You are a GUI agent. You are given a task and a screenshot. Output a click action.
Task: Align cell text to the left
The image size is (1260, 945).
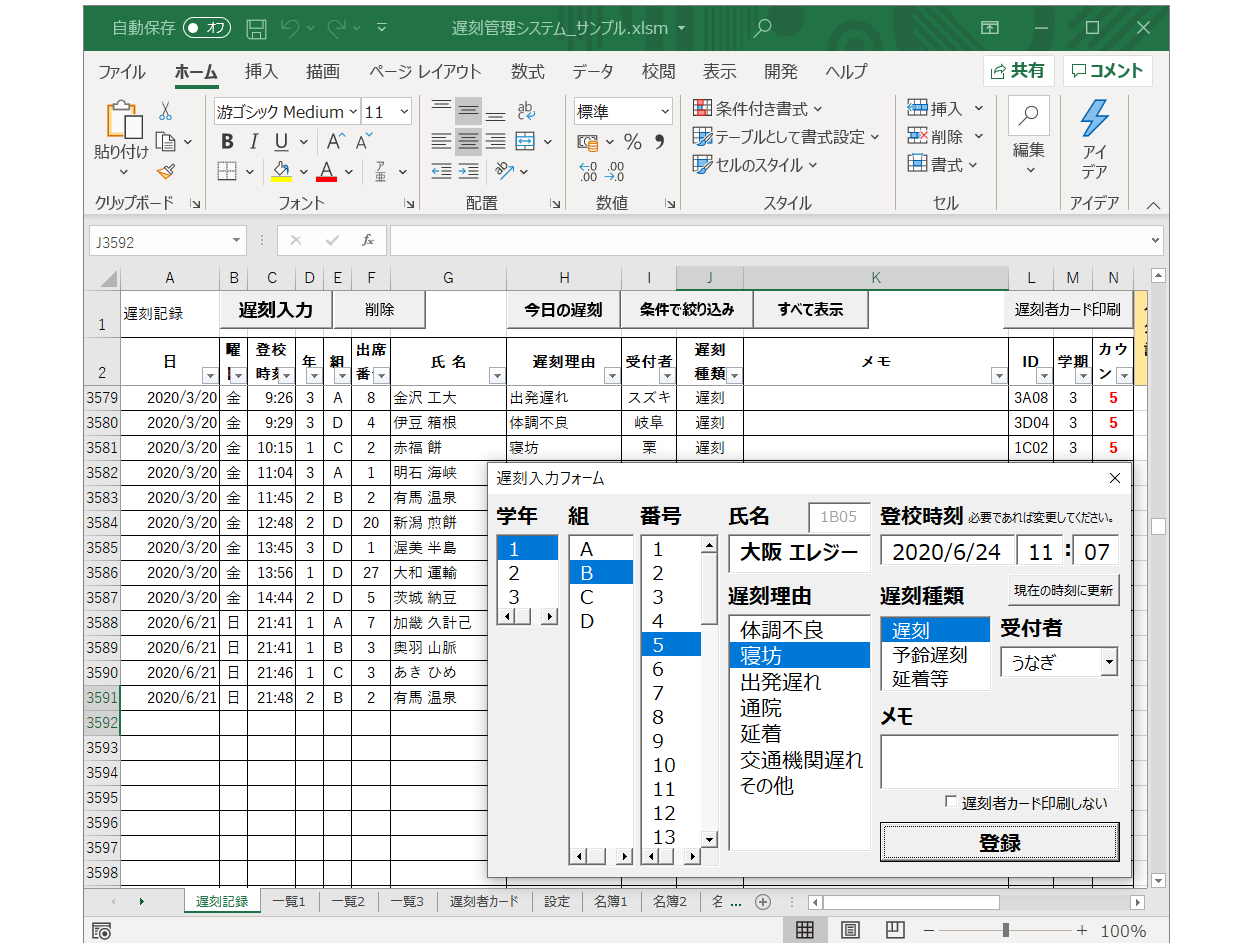point(441,141)
